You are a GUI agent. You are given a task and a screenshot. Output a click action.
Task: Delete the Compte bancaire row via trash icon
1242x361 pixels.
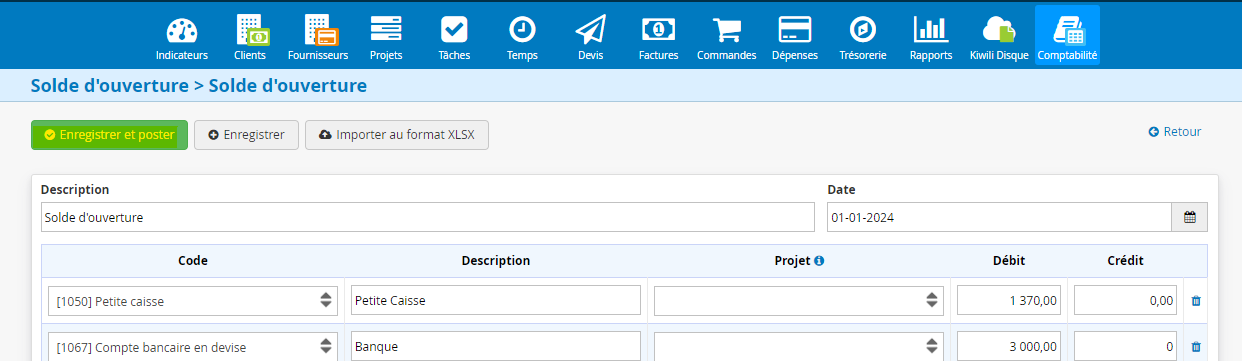(x=1196, y=347)
